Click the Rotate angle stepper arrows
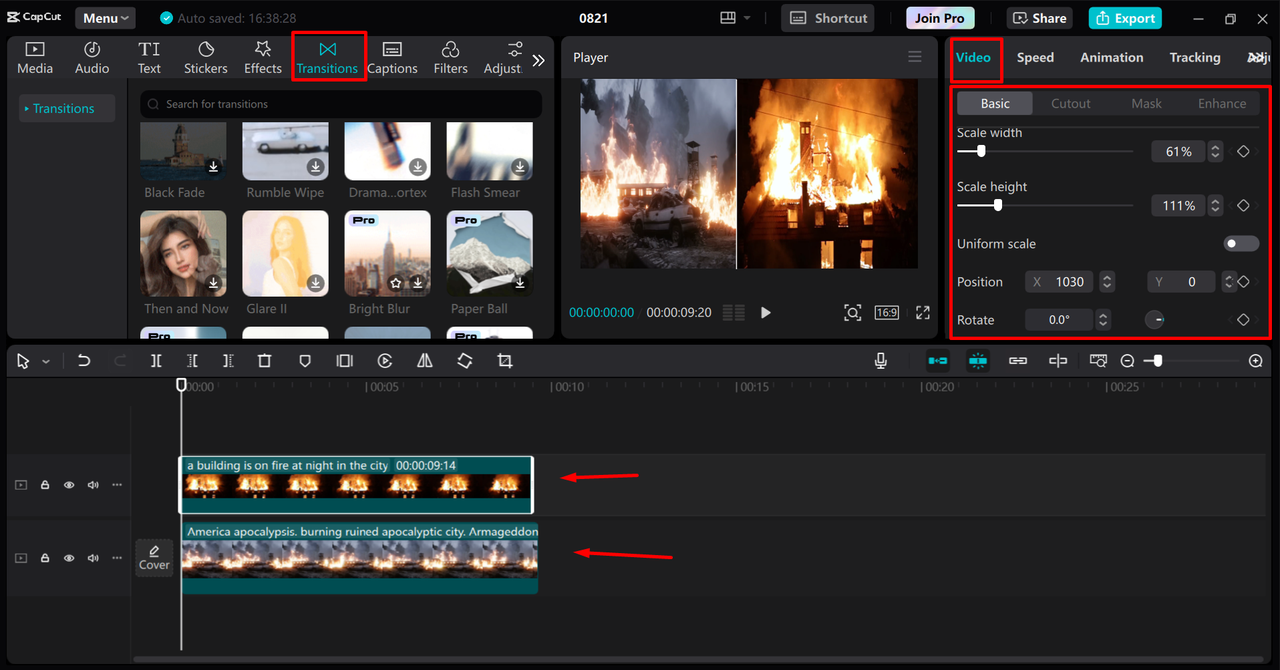The height and width of the screenshot is (670, 1280). (1103, 320)
